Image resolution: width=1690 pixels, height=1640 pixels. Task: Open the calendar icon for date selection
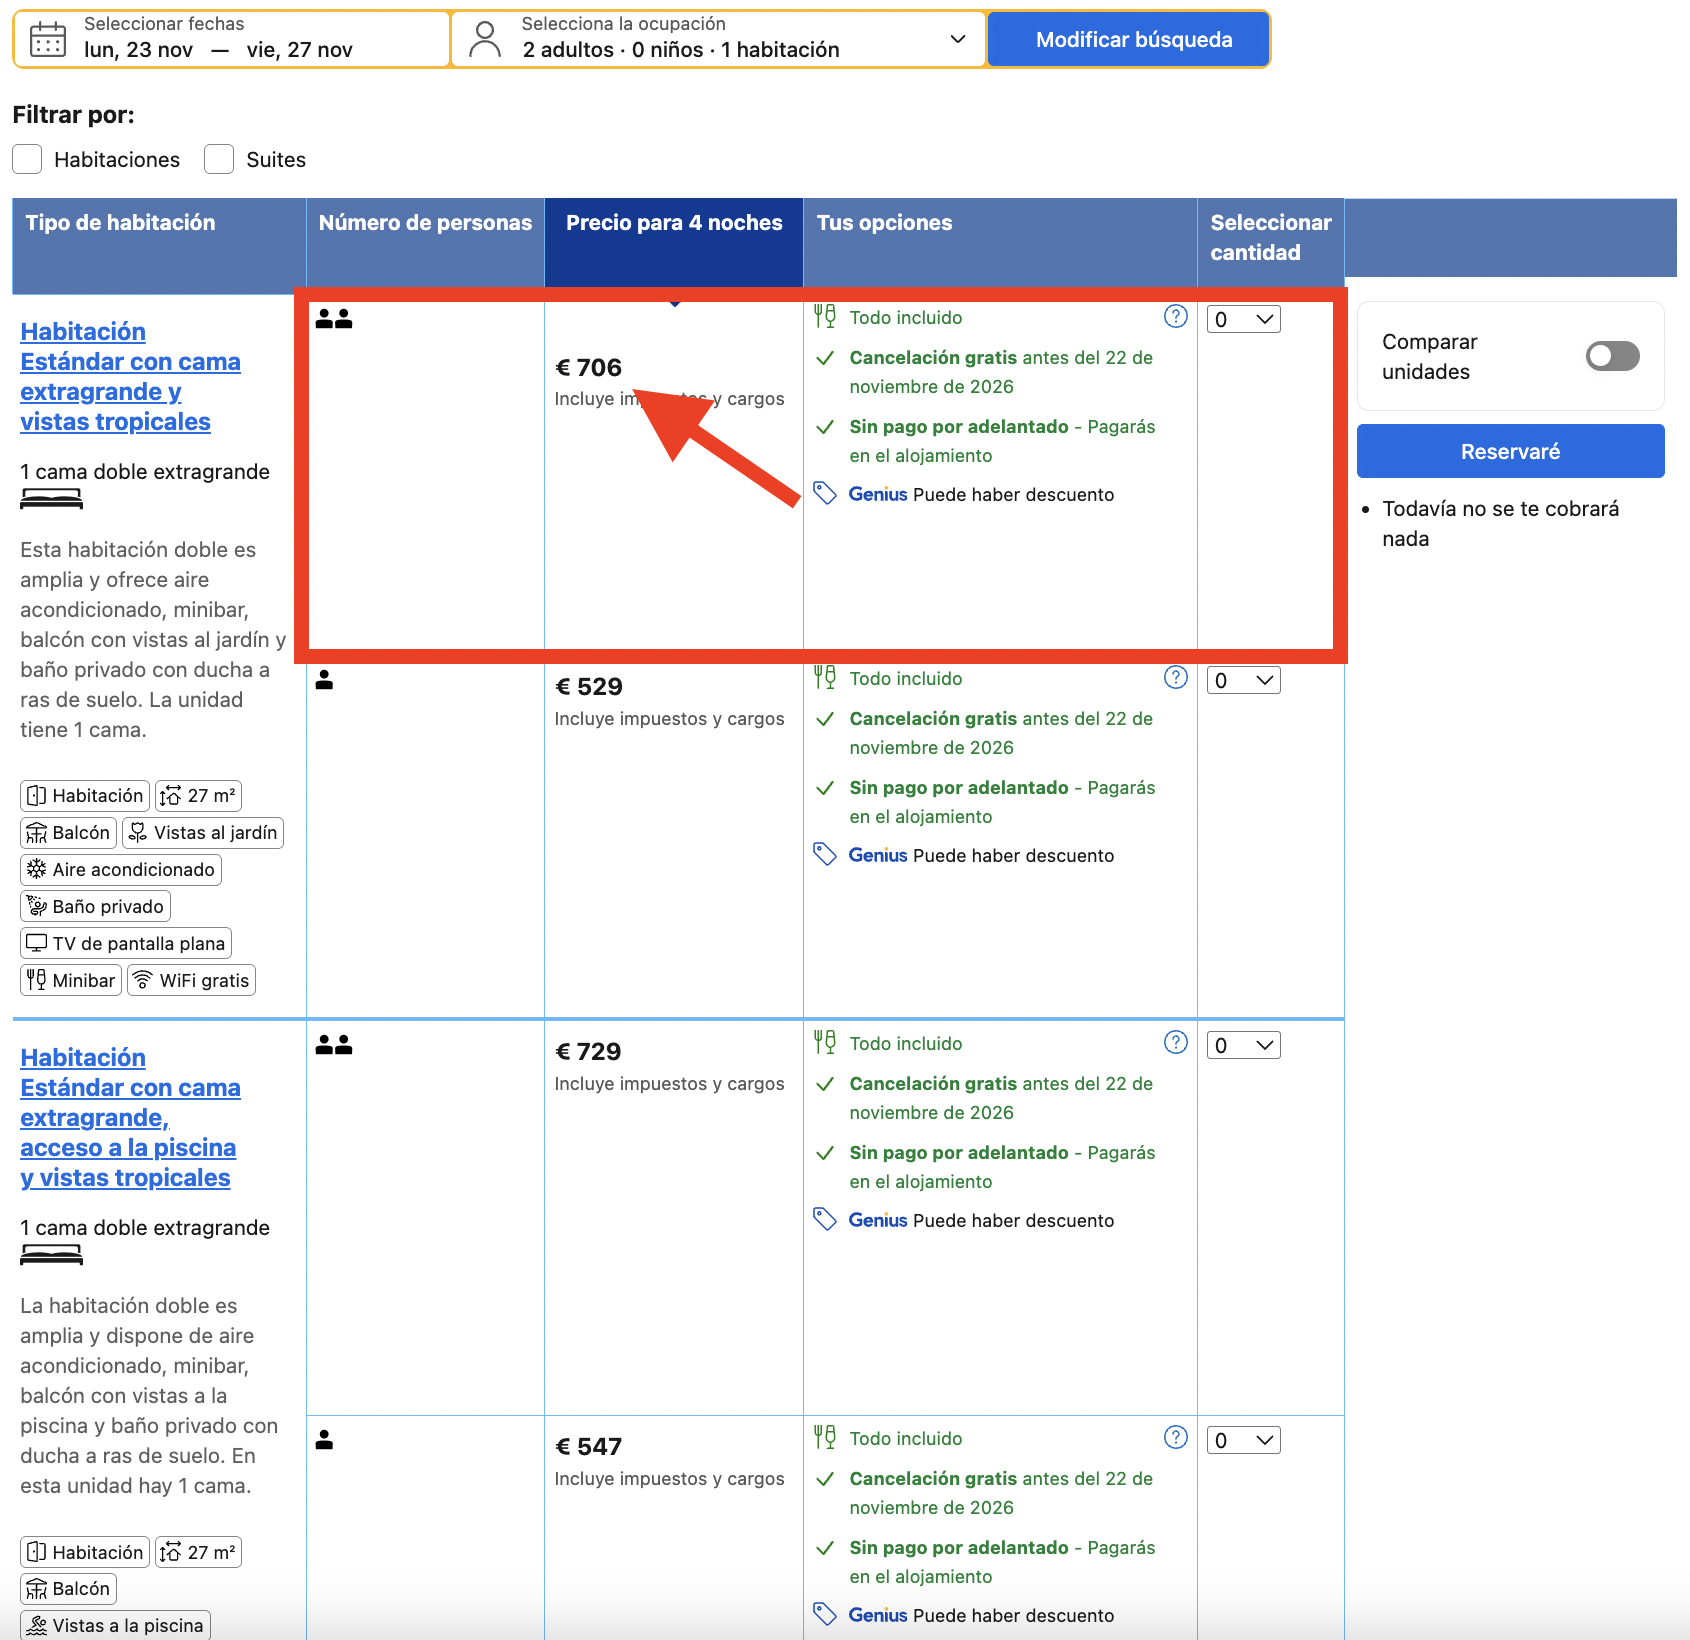coord(48,40)
